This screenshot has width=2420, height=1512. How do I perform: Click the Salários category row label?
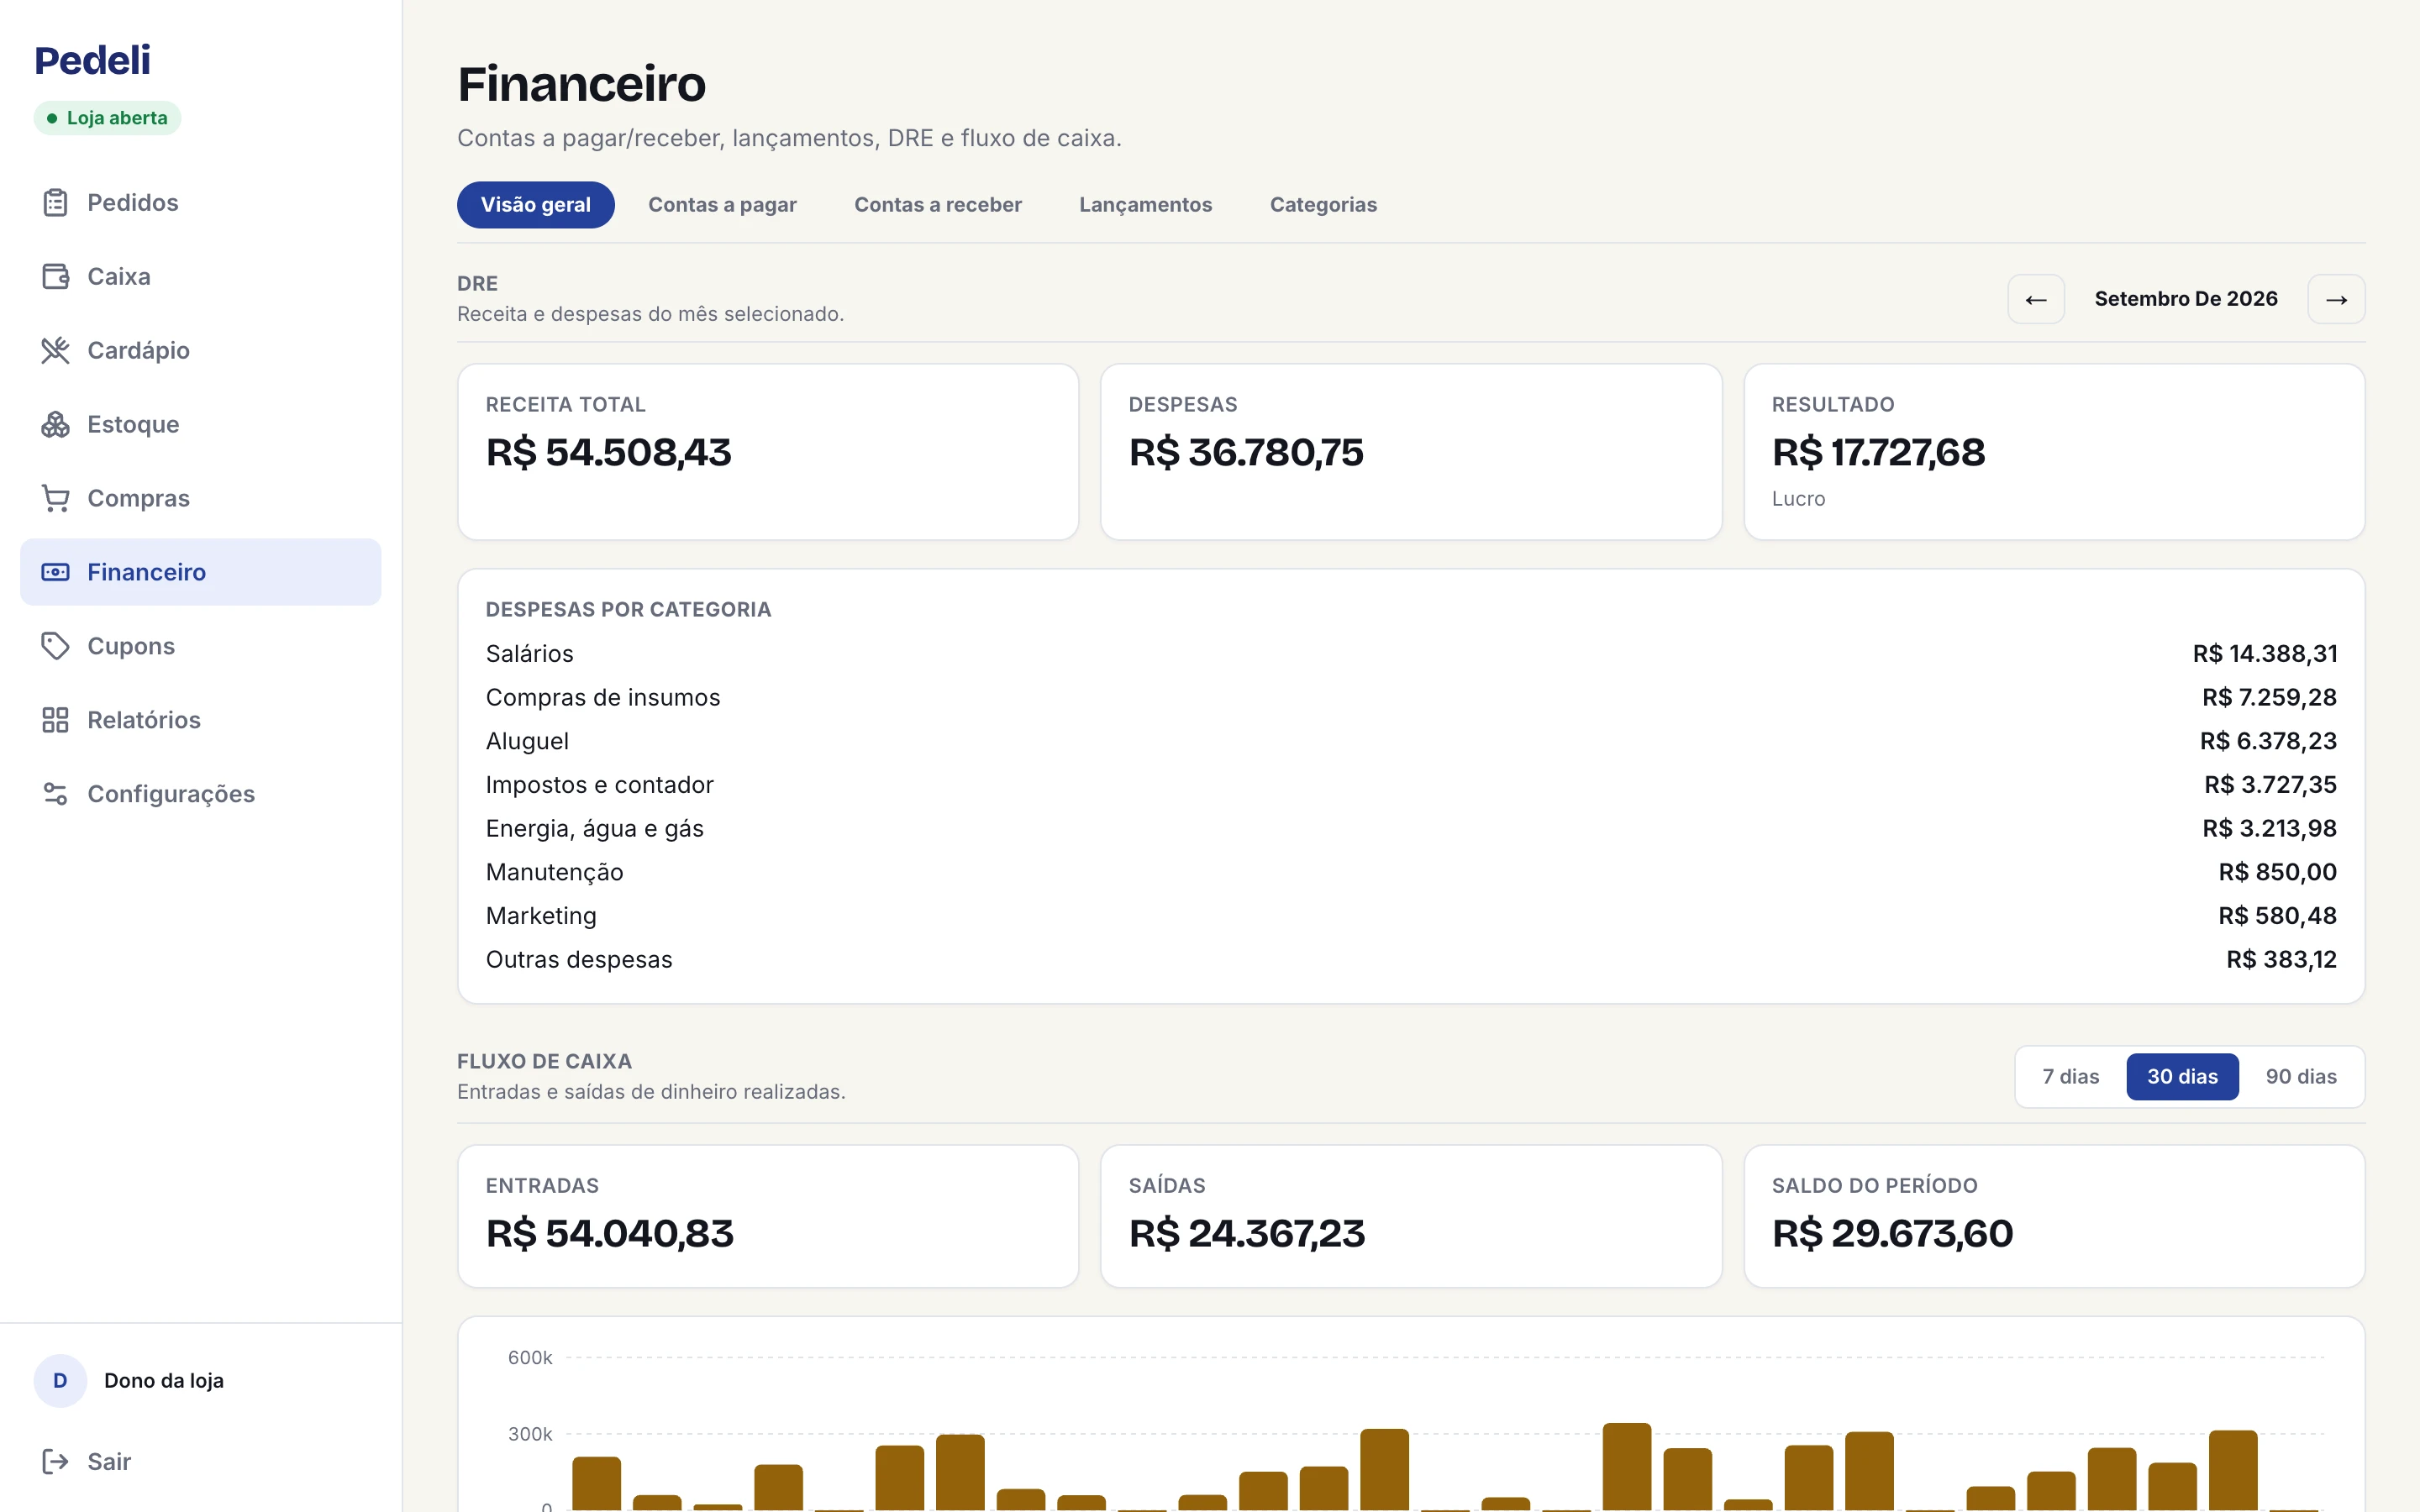(530, 654)
